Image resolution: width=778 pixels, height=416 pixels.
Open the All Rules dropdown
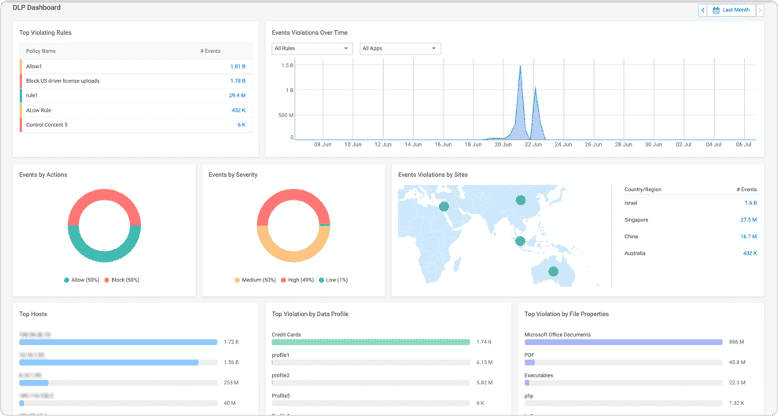(x=312, y=49)
